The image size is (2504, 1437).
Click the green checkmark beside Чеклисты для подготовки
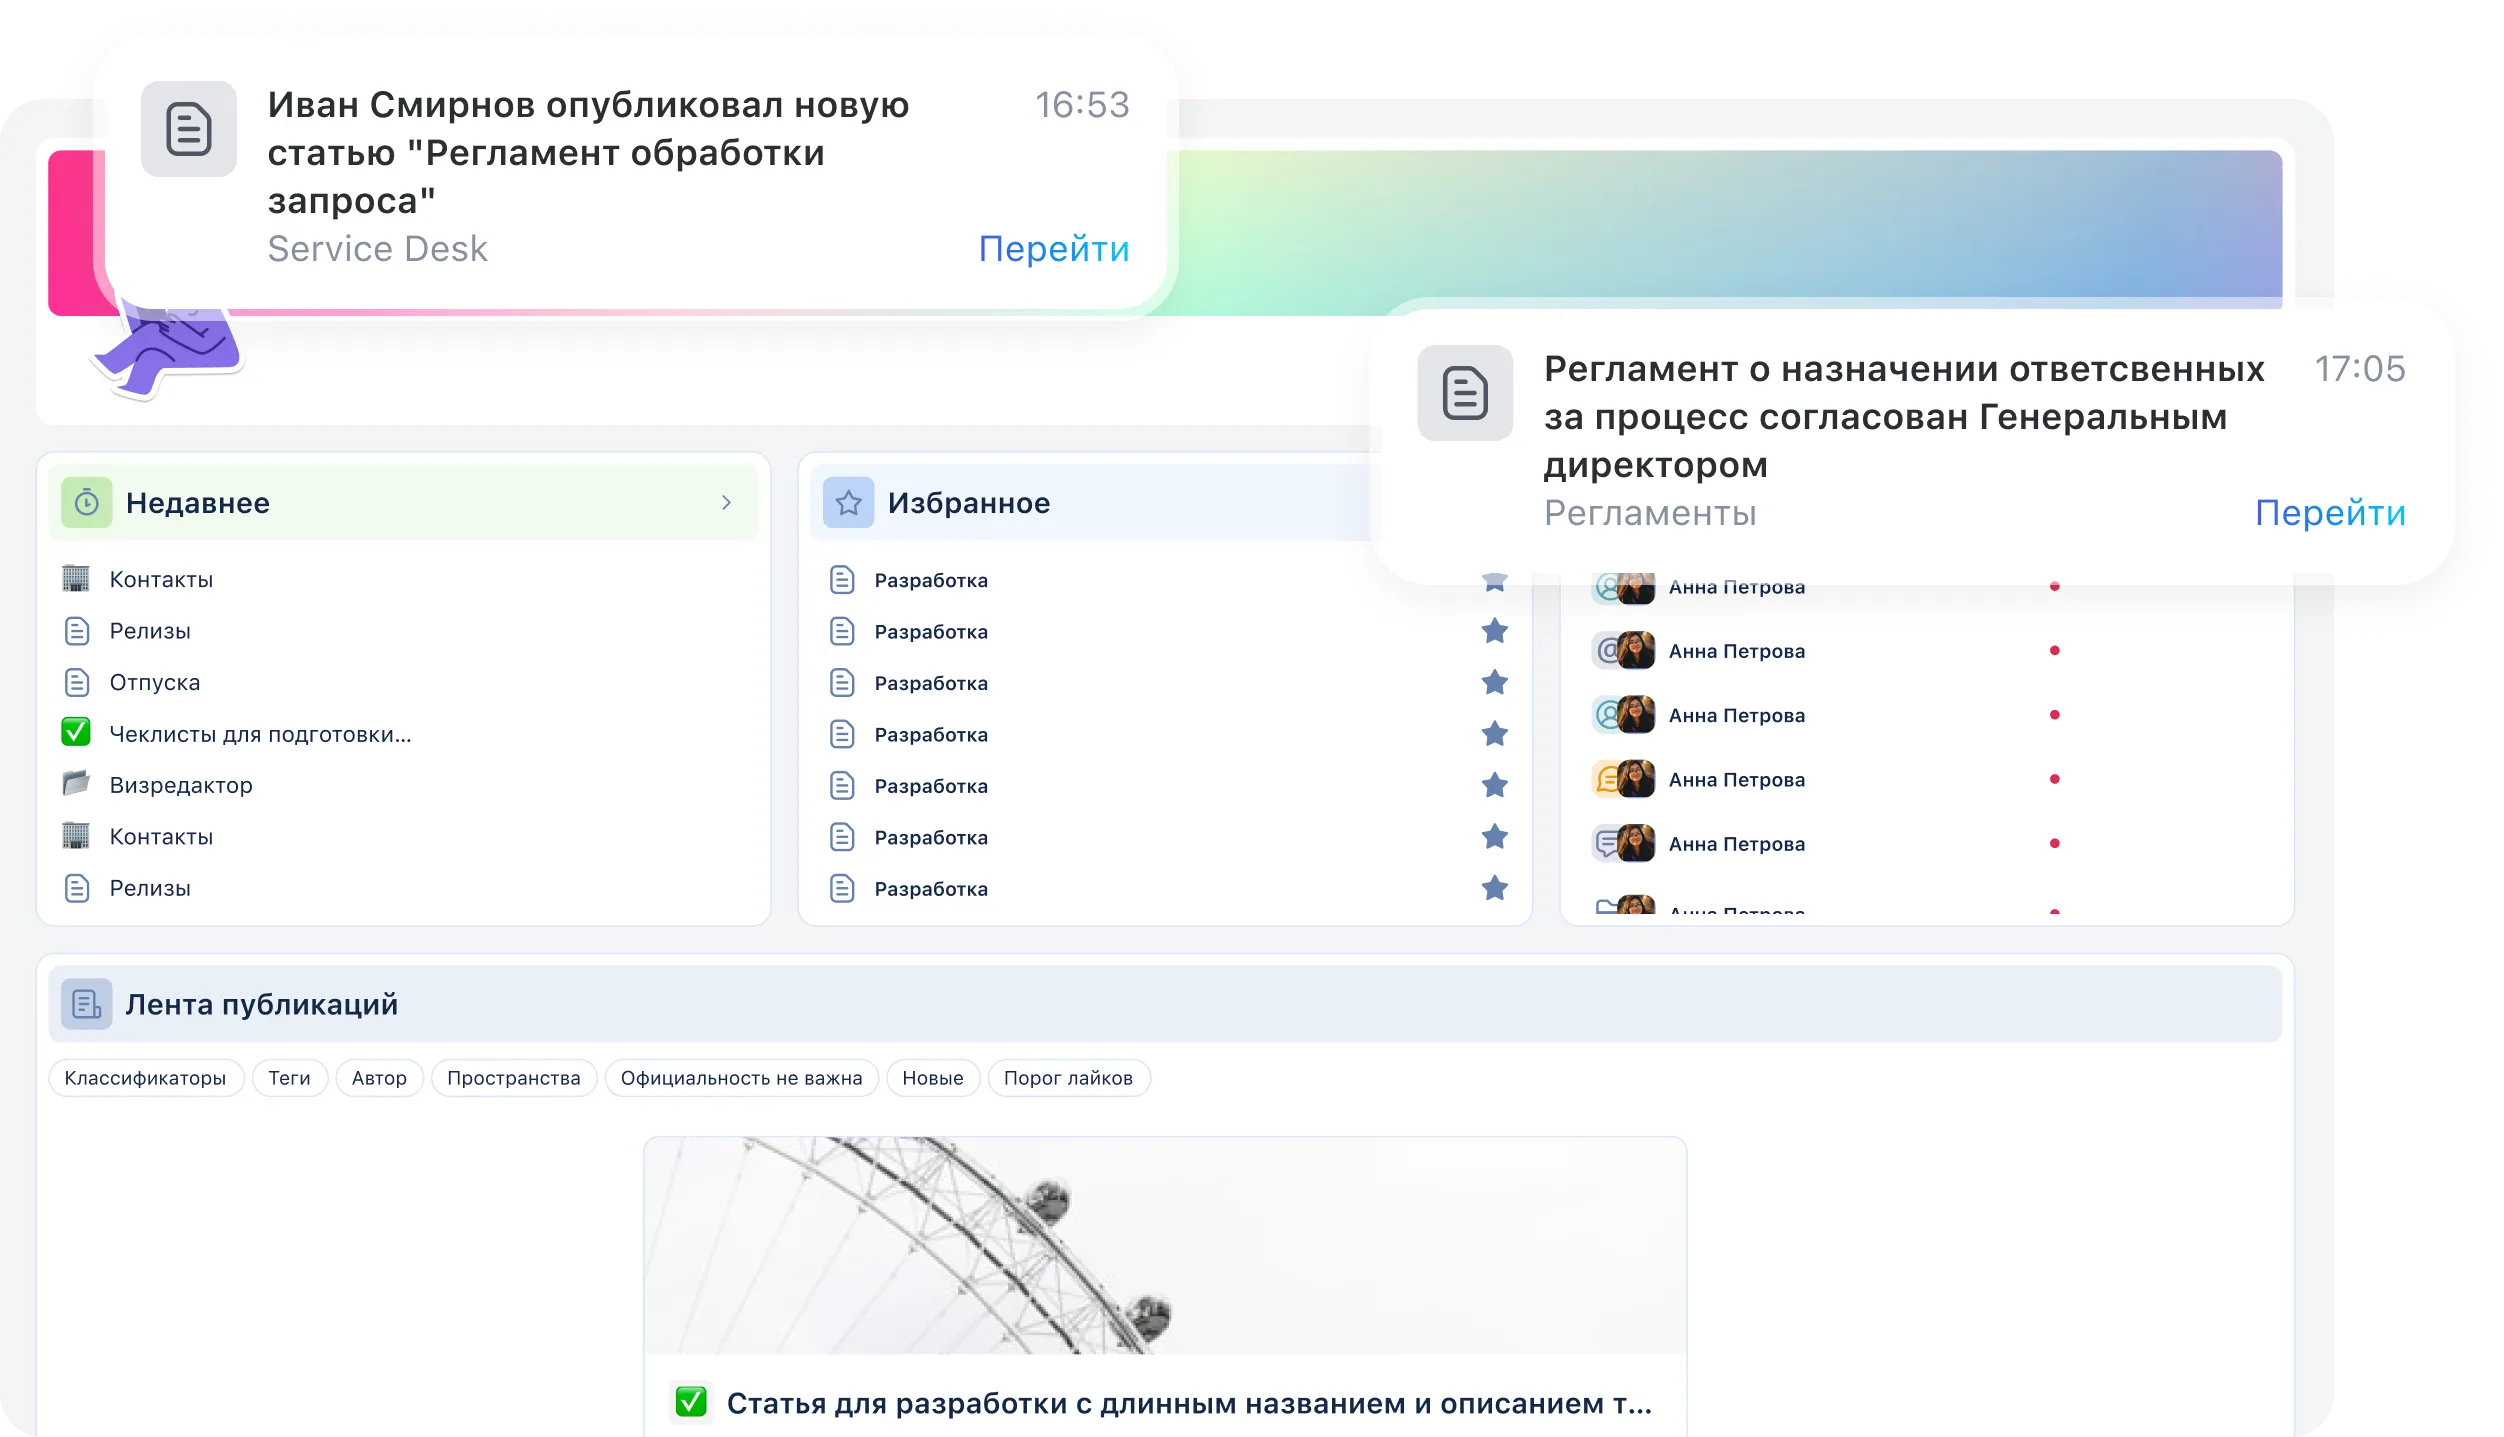coord(76,733)
